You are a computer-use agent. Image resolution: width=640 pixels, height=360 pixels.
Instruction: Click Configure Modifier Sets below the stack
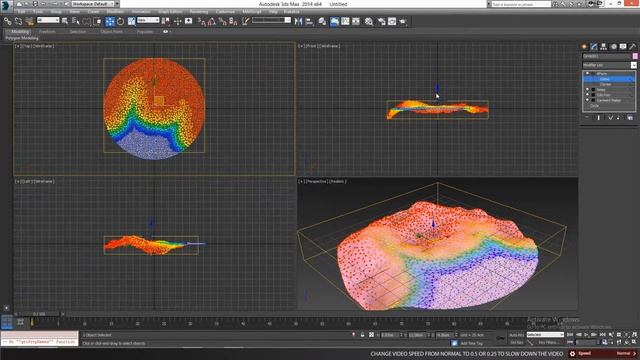(630, 118)
